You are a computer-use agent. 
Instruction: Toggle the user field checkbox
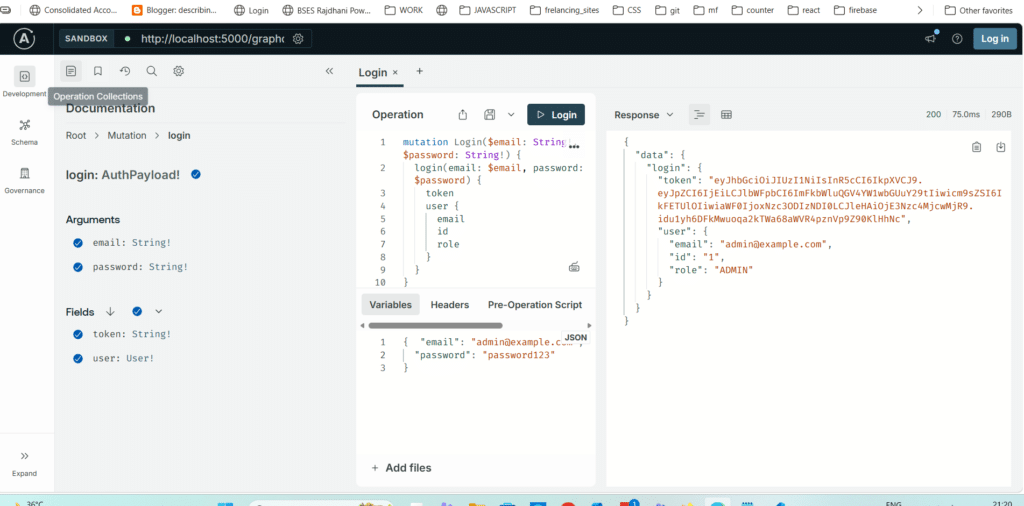(78, 358)
